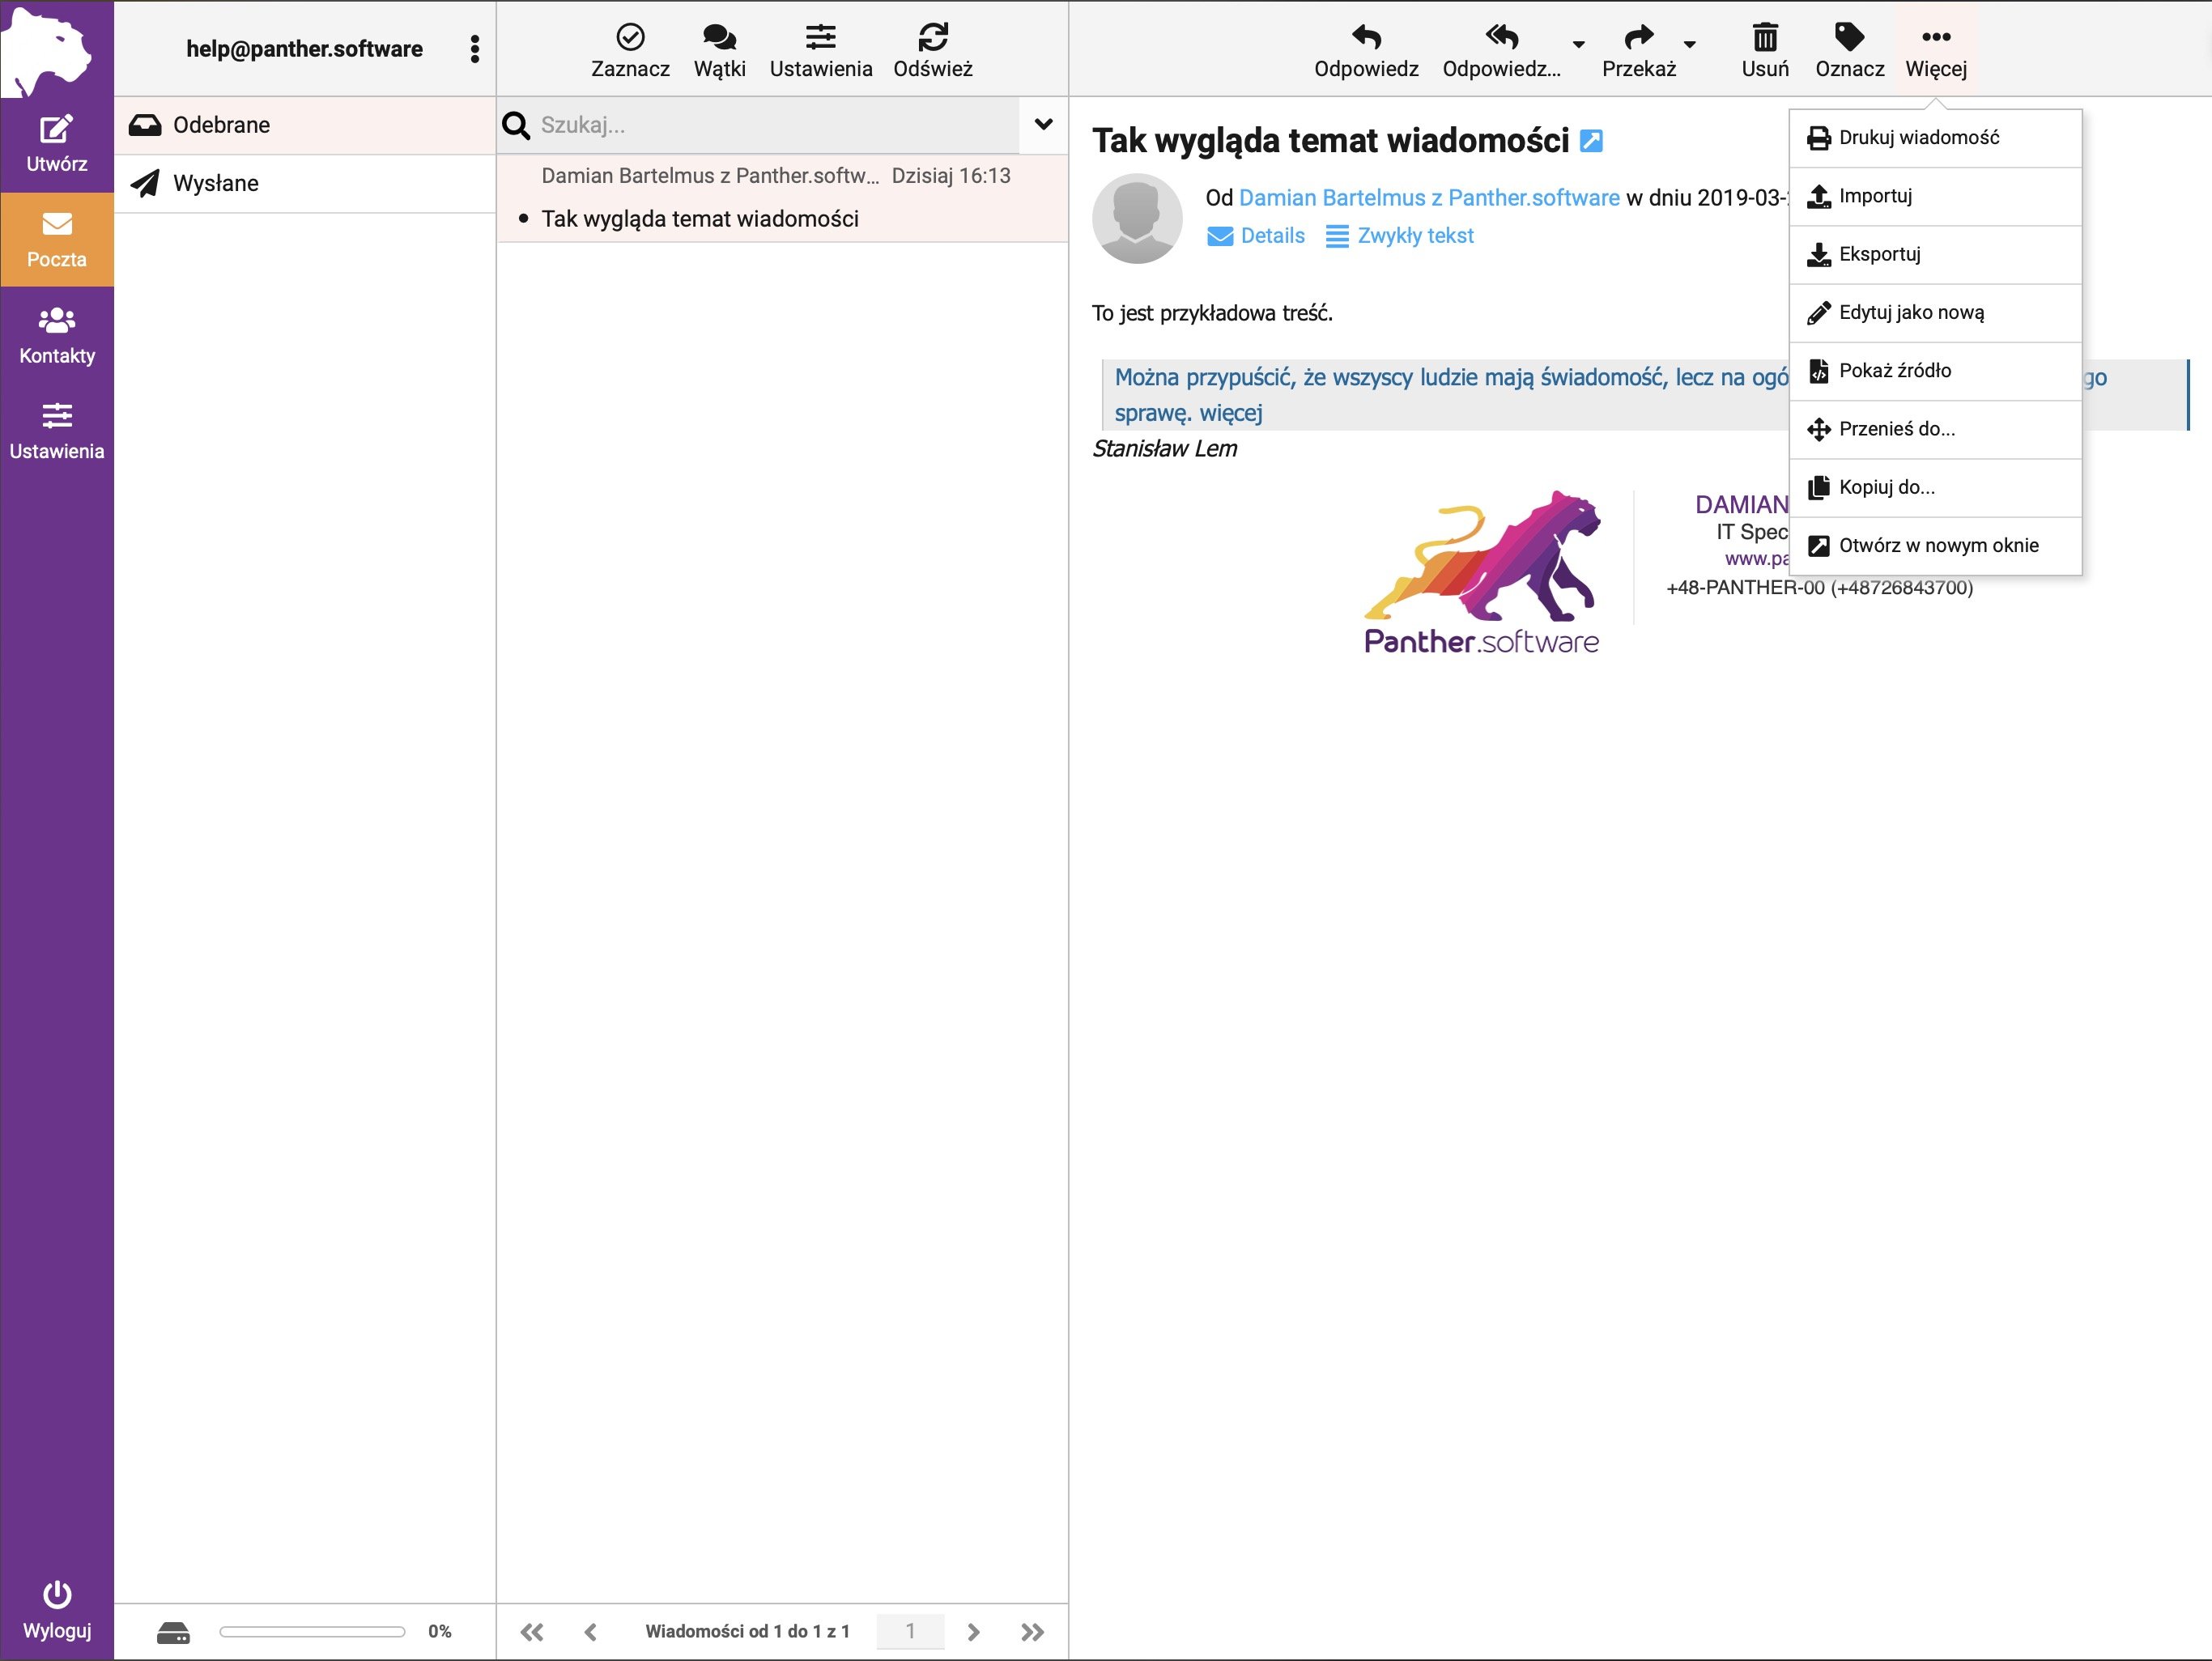
Task: Select Pokaż źródło menu entry
Action: (1935, 371)
